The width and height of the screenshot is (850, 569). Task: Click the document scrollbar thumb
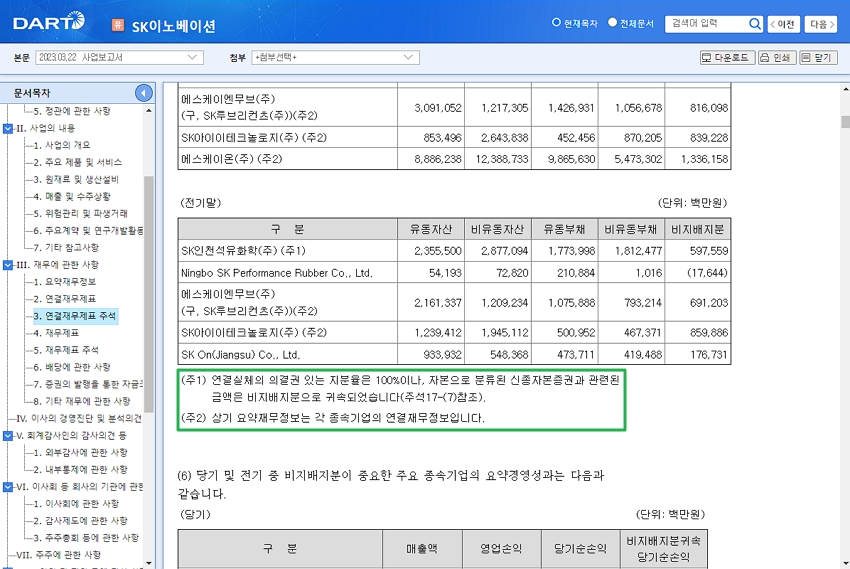(845, 122)
